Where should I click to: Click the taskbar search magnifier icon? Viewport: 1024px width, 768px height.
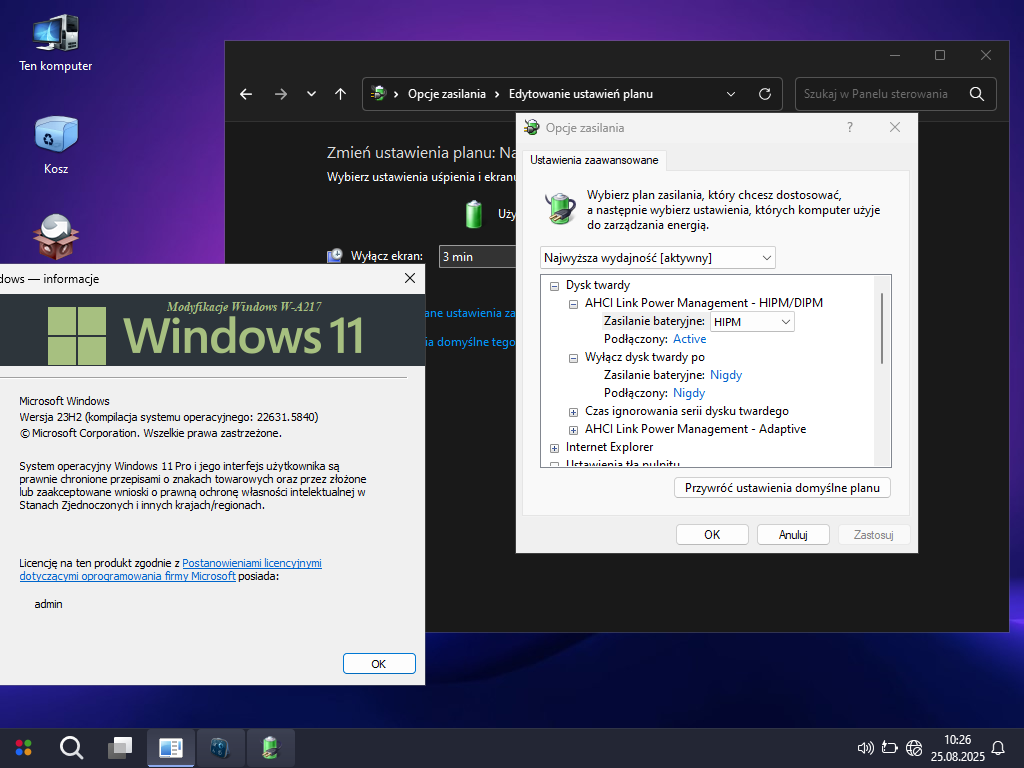click(x=71, y=747)
